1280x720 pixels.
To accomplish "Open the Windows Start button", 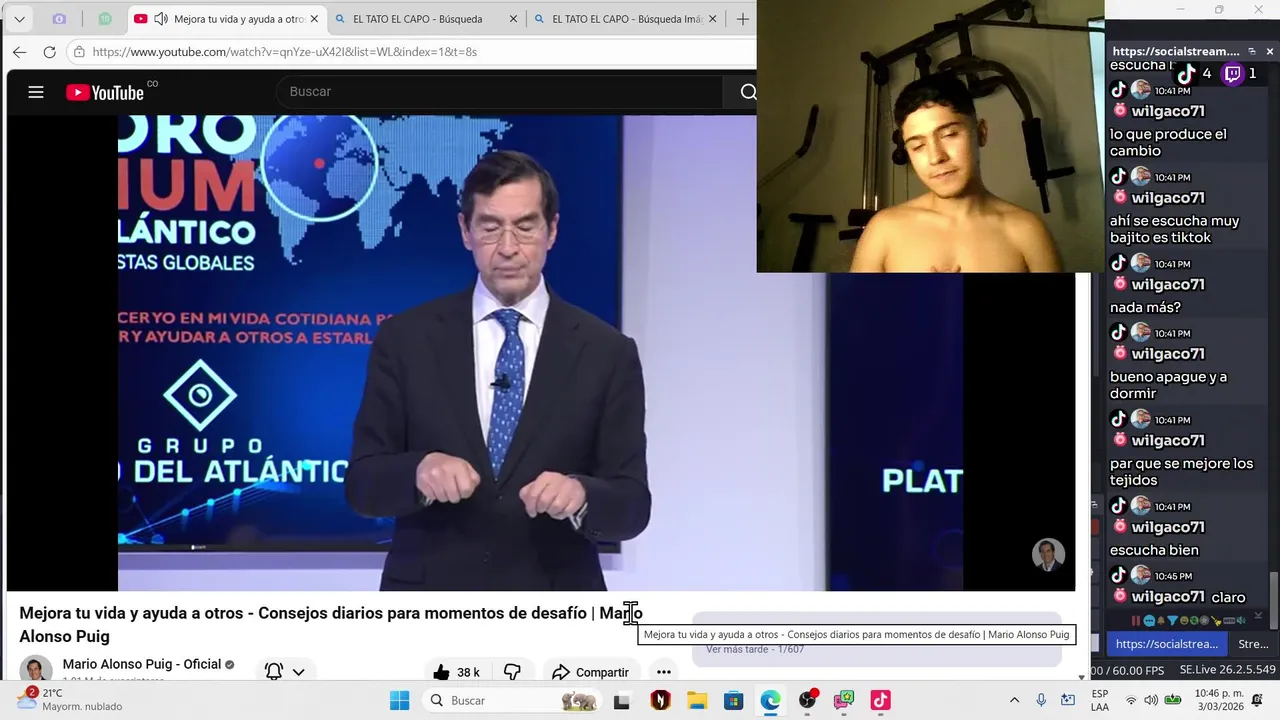I will pyautogui.click(x=399, y=700).
